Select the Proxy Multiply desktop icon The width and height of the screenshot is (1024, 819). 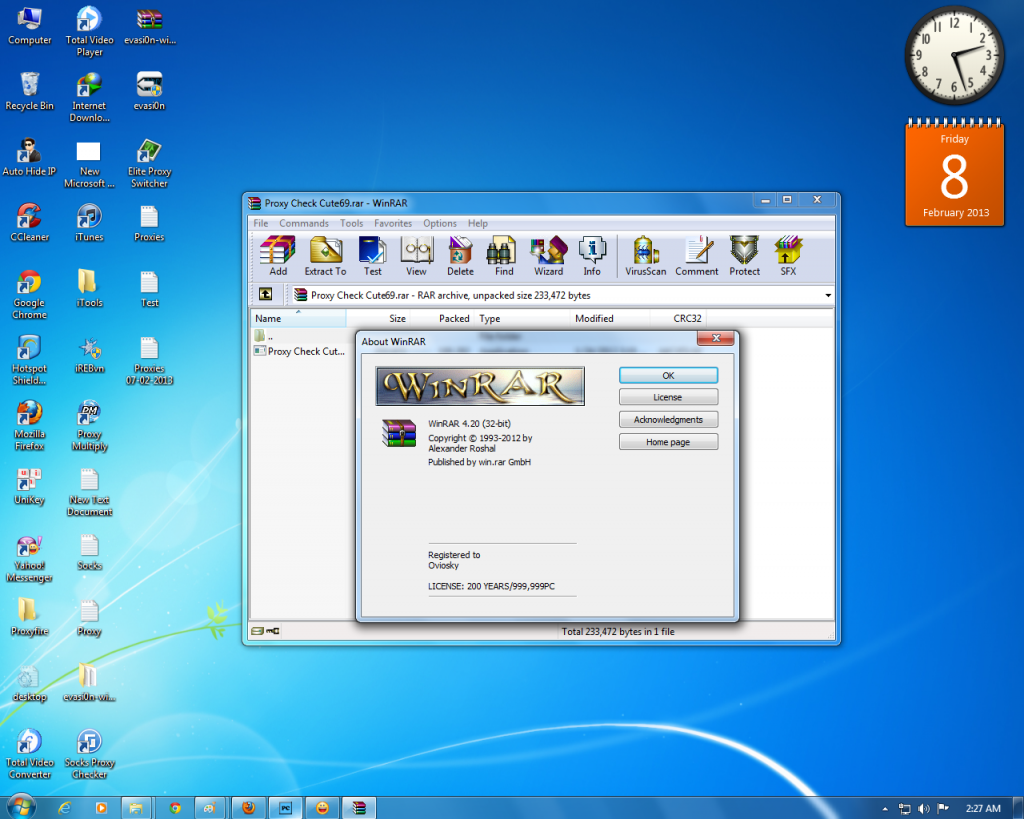click(89, 426)
